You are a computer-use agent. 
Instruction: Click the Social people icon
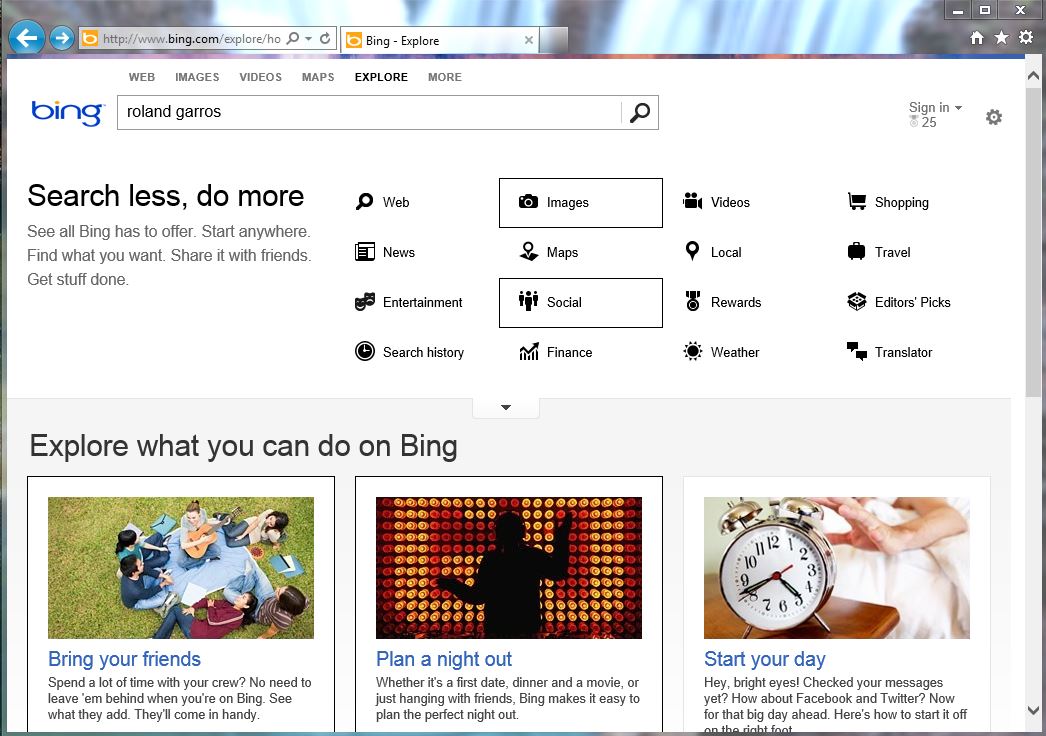click(x=528, y=301)
